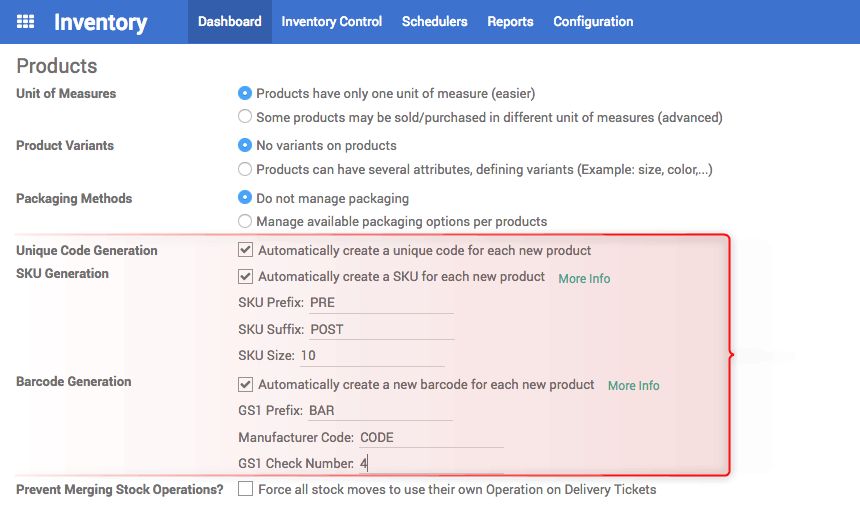
Task: Select "Manage available packaging options per products"
Action: [x=245, y=221]
